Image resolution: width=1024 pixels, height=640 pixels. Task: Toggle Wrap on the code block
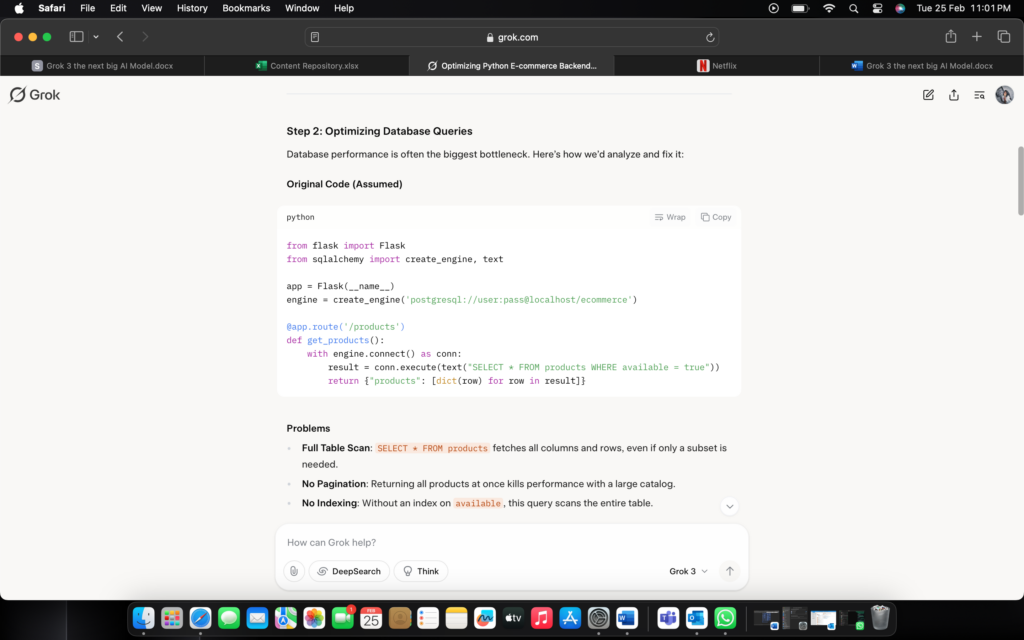[670, 217]
